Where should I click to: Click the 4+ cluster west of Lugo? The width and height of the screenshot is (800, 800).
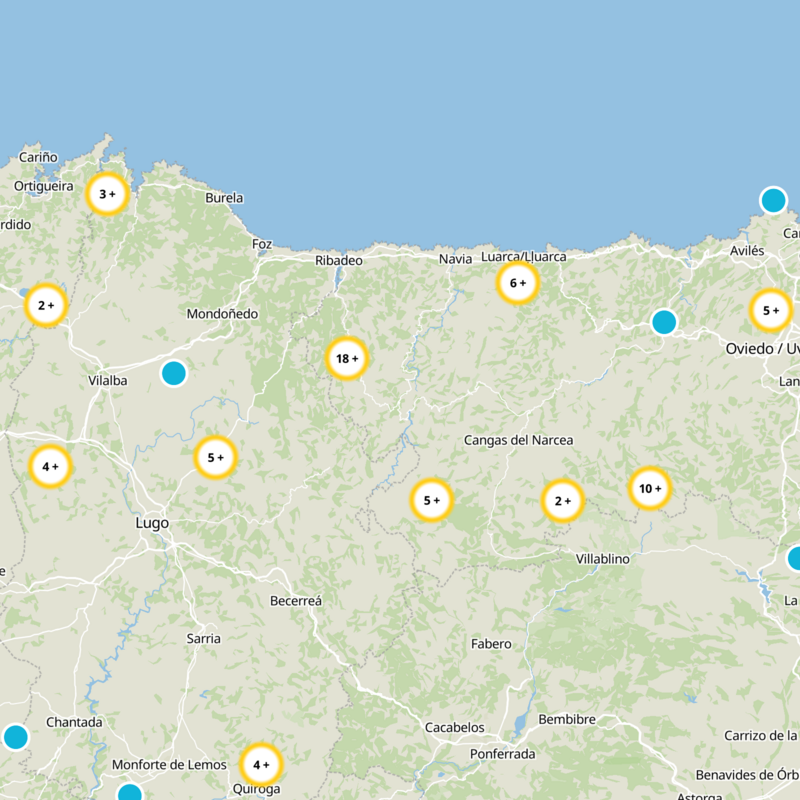[x=50, y=466]
